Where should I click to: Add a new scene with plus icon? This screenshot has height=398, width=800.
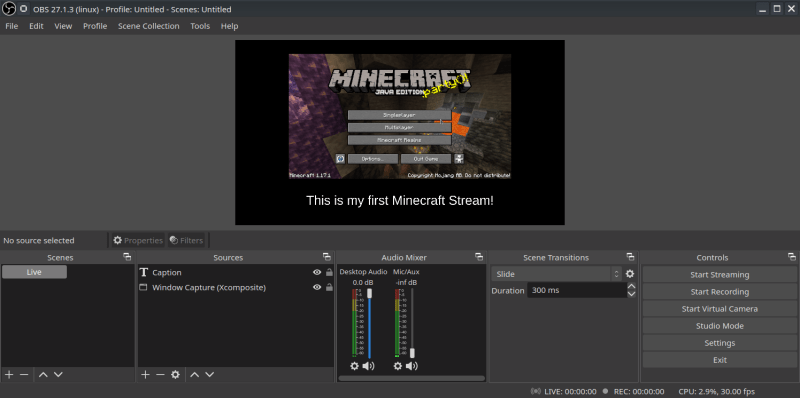point(9,375)
